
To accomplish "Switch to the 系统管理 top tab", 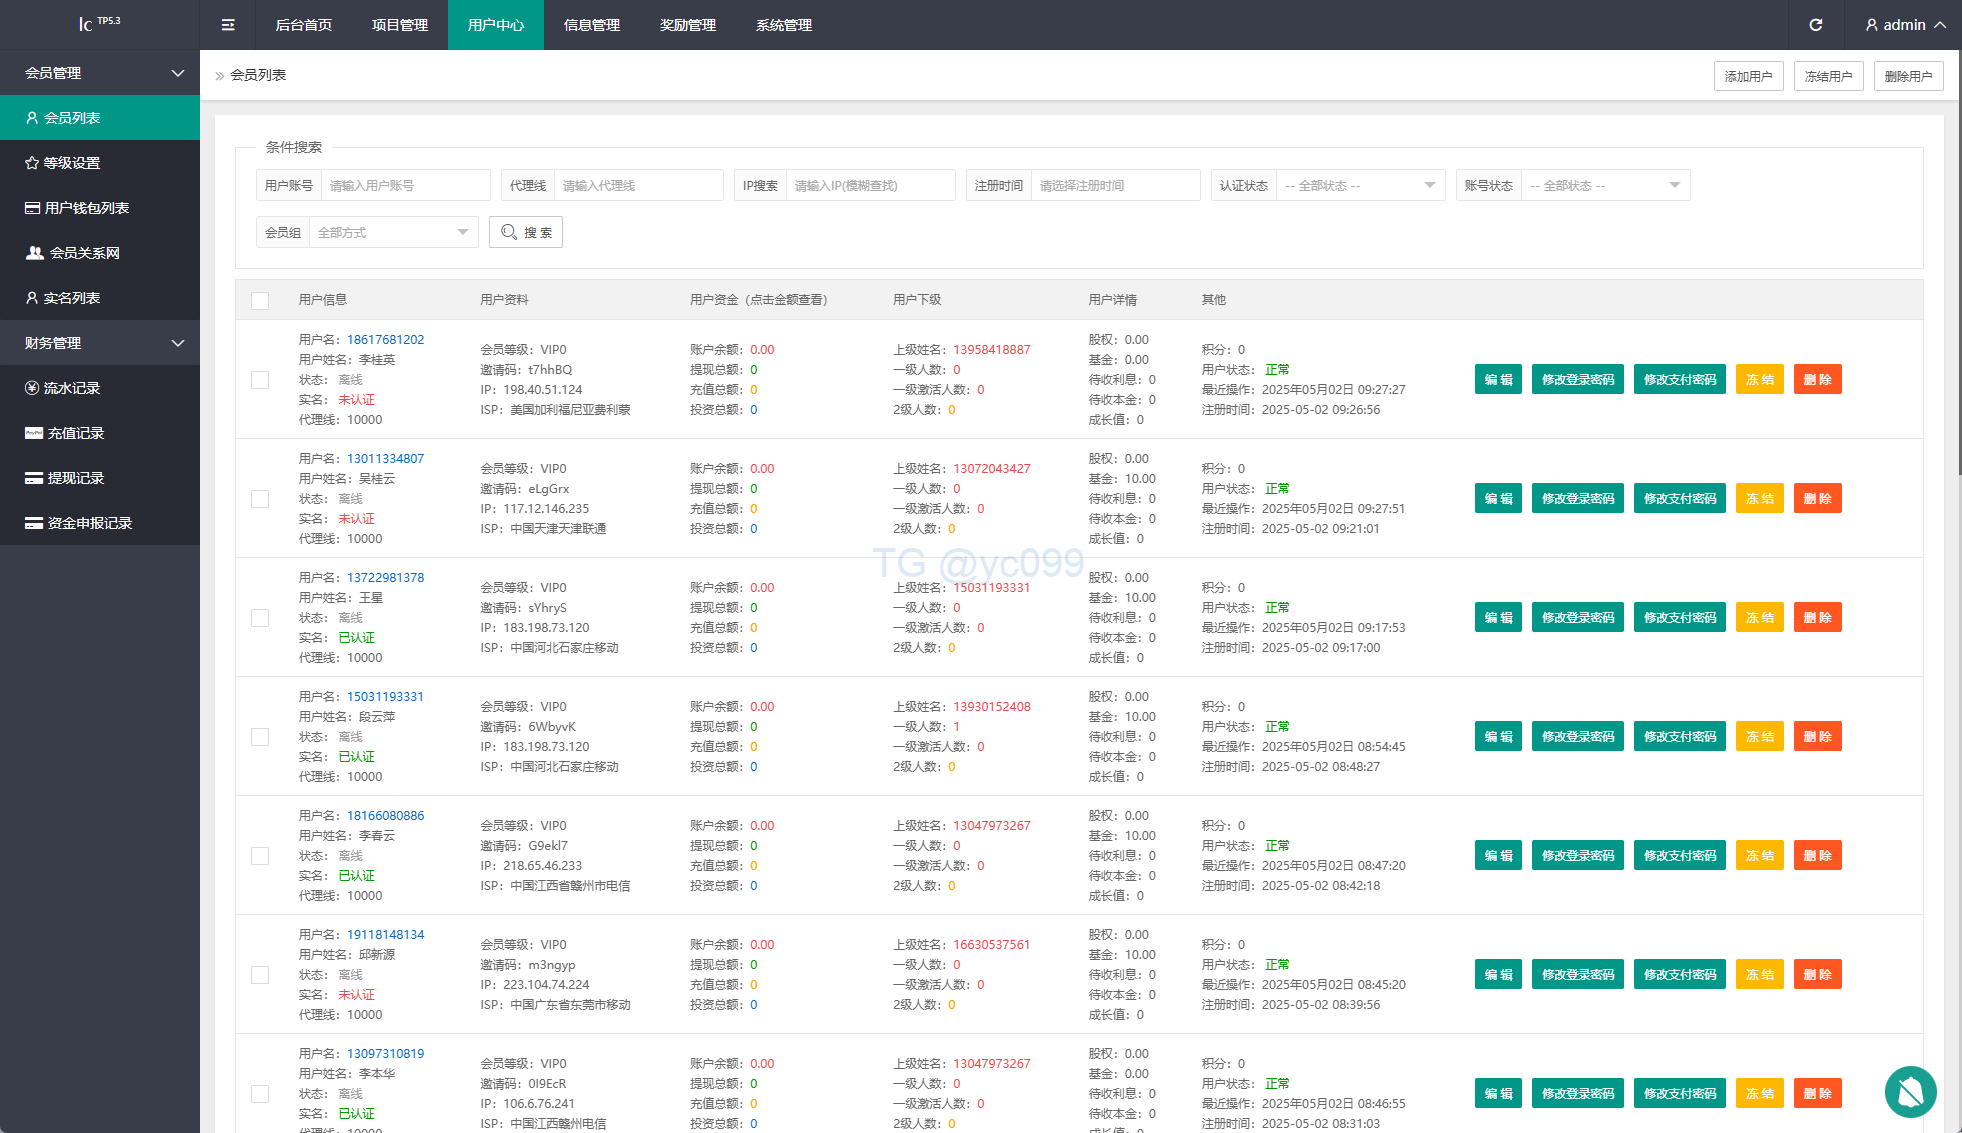I will [784, 25].
